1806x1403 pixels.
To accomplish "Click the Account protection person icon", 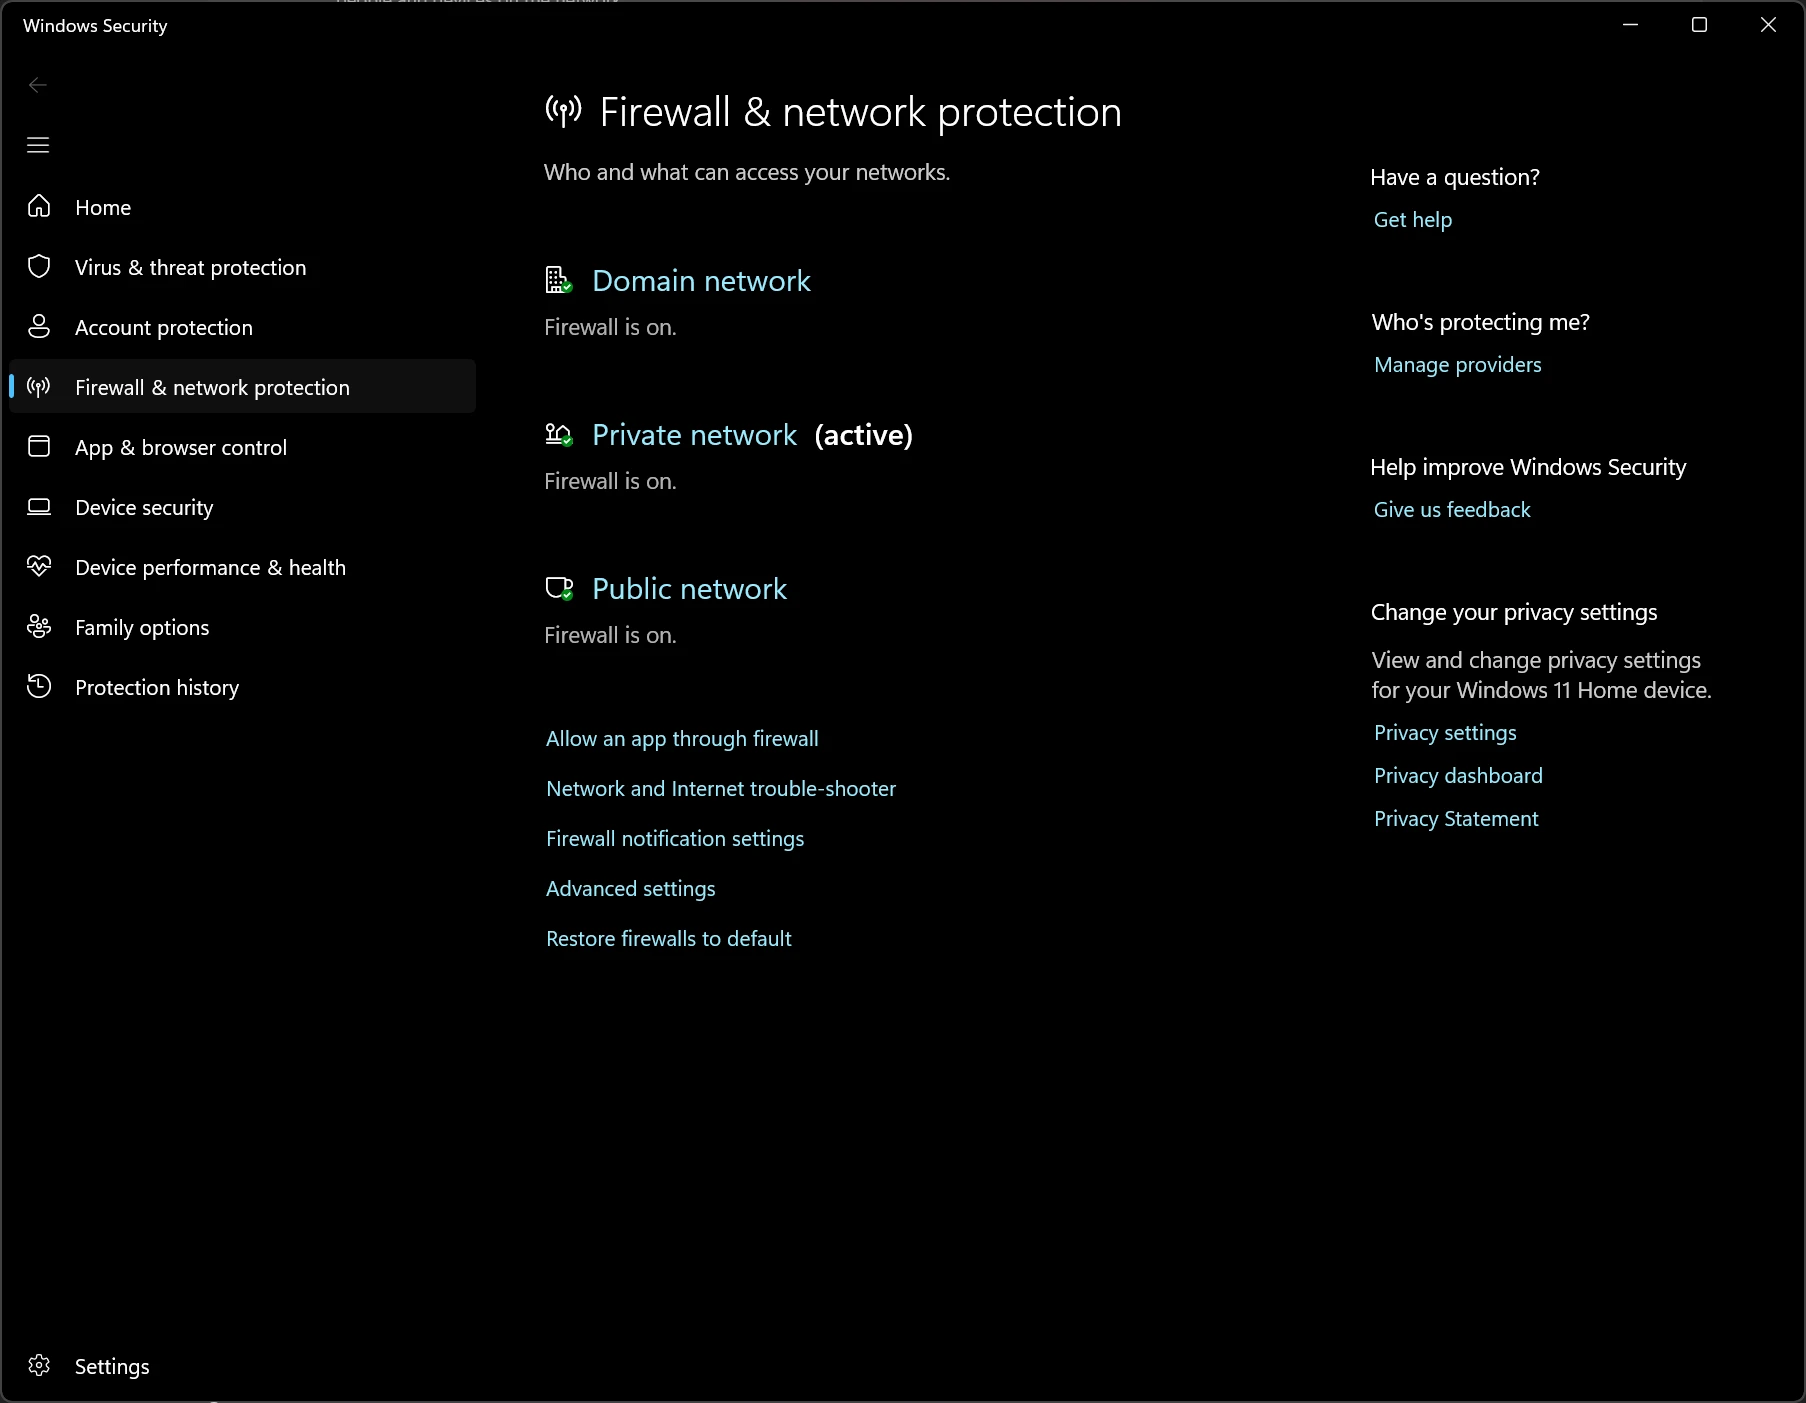I will tap(39, 326).
